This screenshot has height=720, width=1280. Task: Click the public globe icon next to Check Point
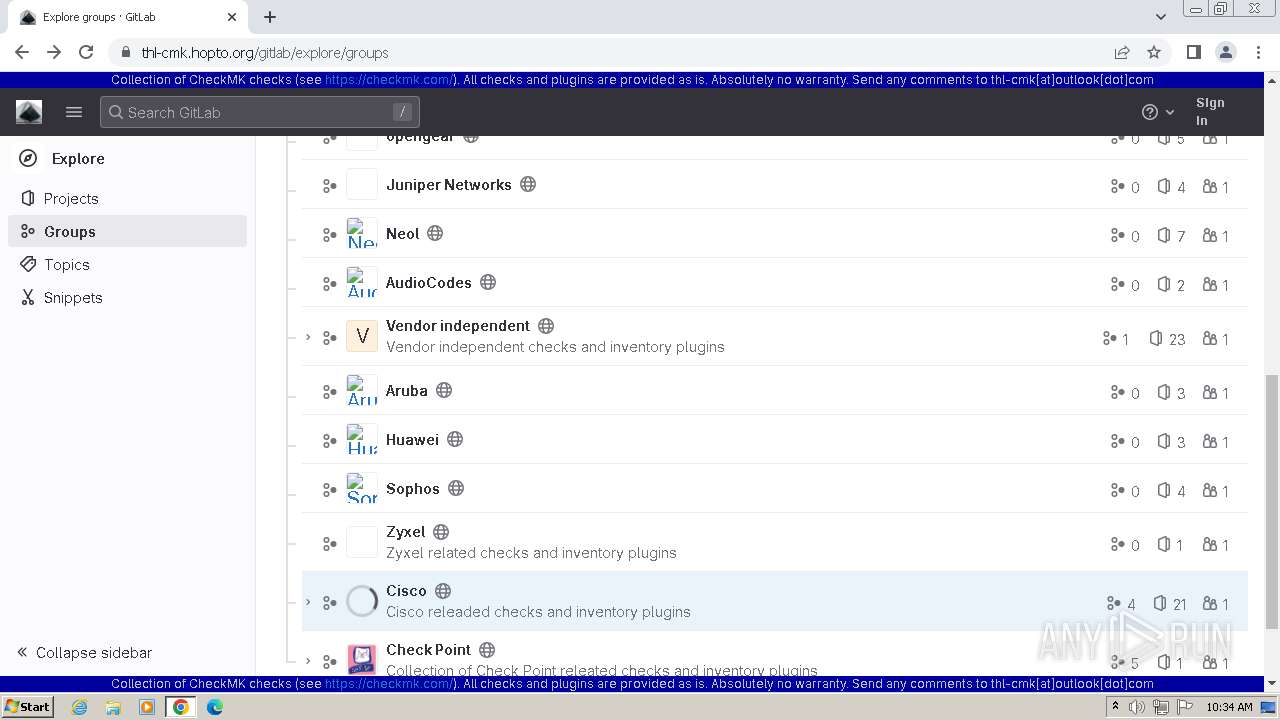tap(487, 649)
